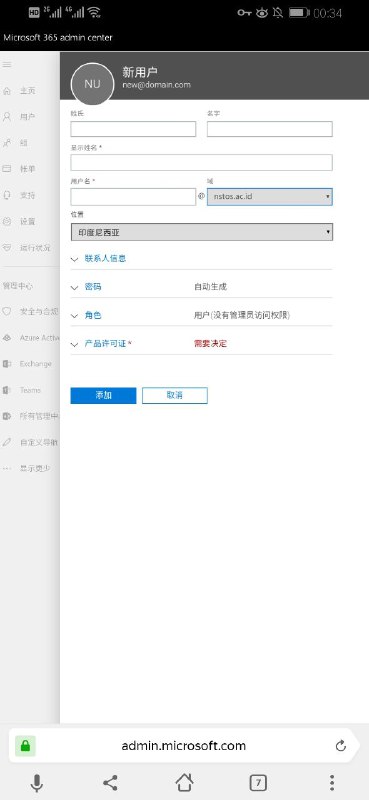This screenshot has height=800, width=369.
Task: Focus the 名字 first name field
Action: click(x=269, y=129)
